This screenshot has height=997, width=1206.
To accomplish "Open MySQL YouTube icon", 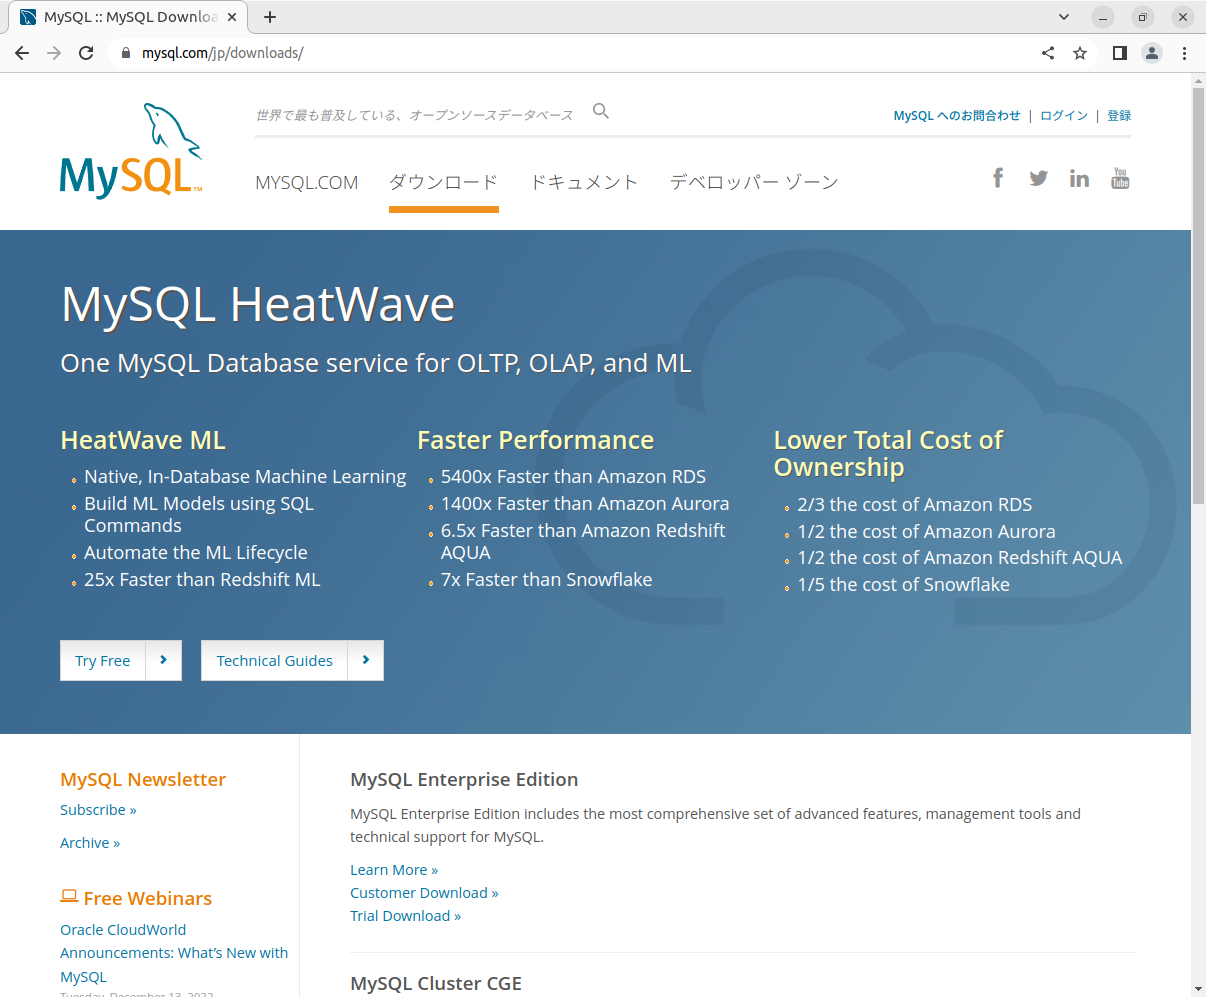I will tap(1120, 178).
